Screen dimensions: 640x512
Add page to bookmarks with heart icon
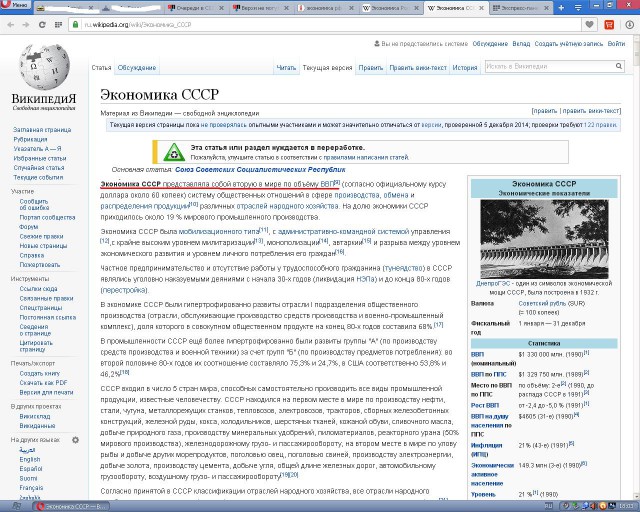point(589,25)
